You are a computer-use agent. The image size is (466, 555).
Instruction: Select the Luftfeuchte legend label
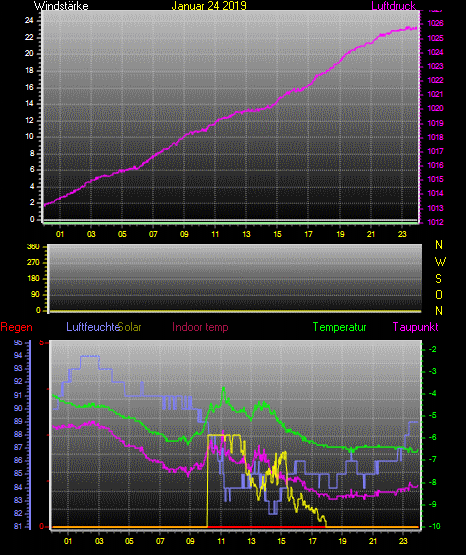pos(93,327)
